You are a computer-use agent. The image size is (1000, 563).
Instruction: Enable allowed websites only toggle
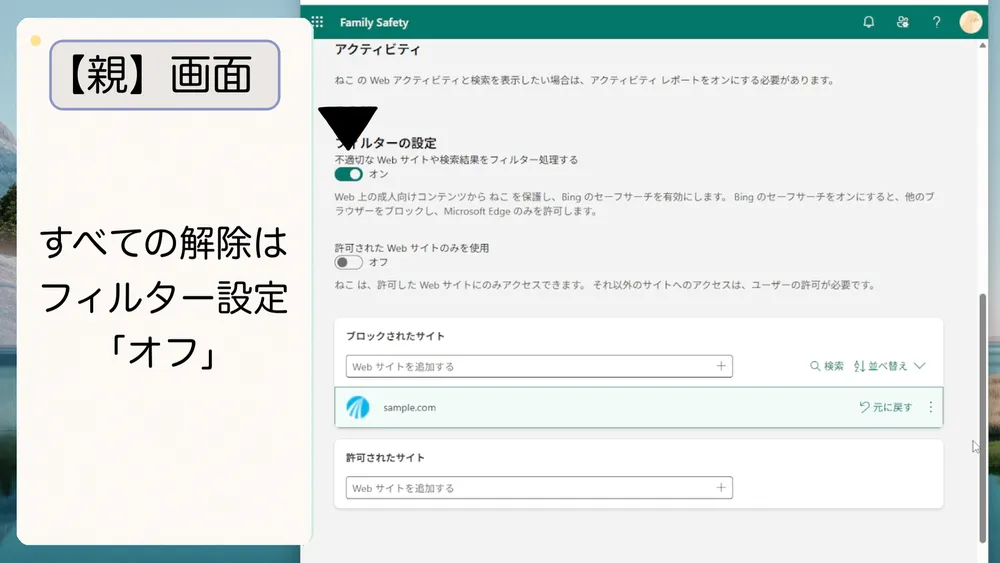[x=348, y=262]
